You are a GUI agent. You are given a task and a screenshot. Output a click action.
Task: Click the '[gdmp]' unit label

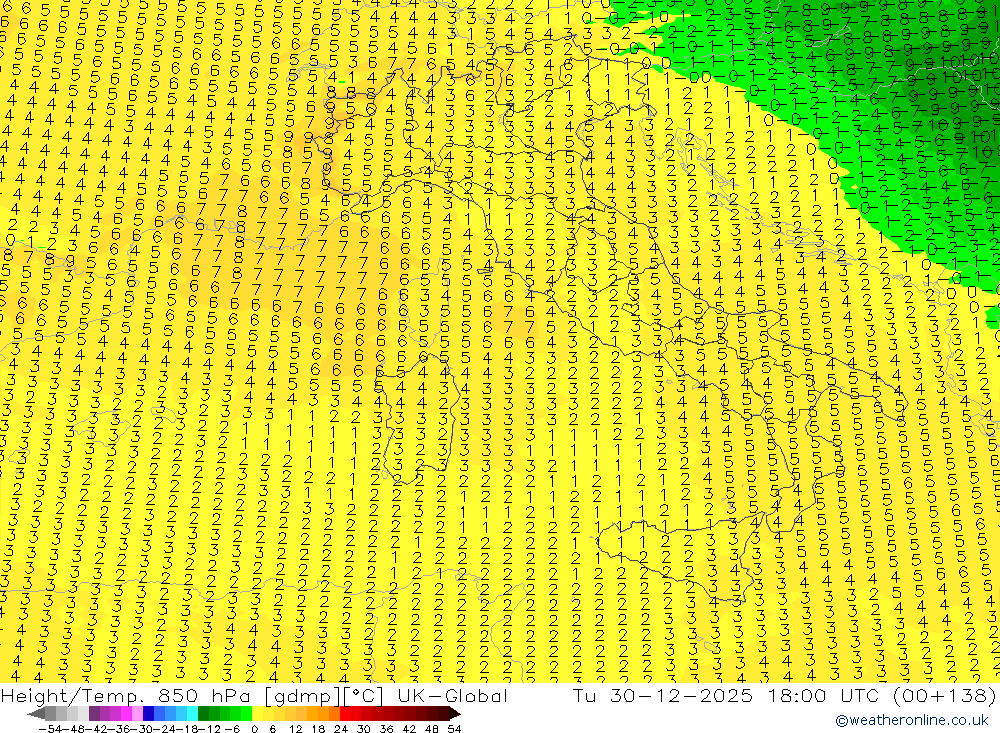coord(302,696)
